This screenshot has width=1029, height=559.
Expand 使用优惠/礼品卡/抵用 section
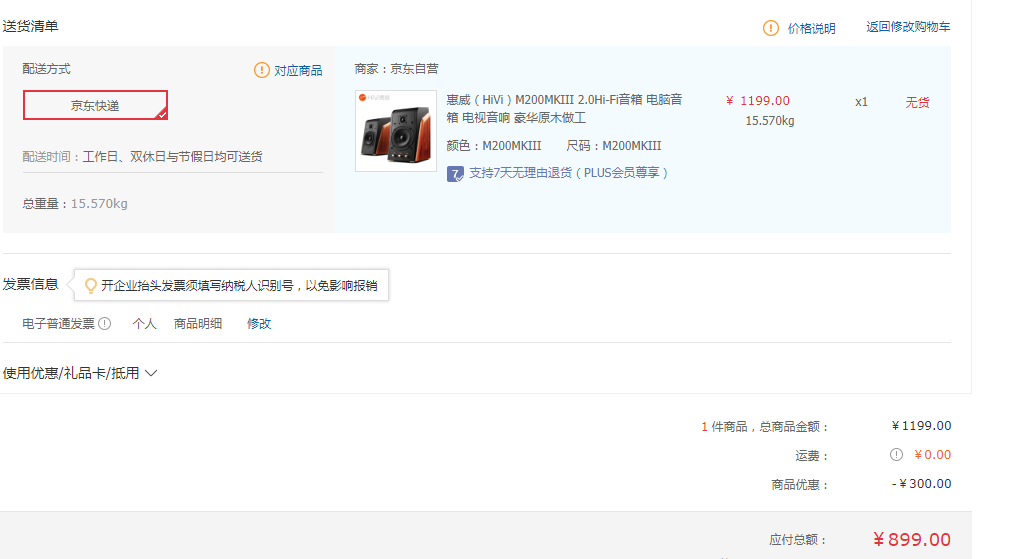click(80, 373)
